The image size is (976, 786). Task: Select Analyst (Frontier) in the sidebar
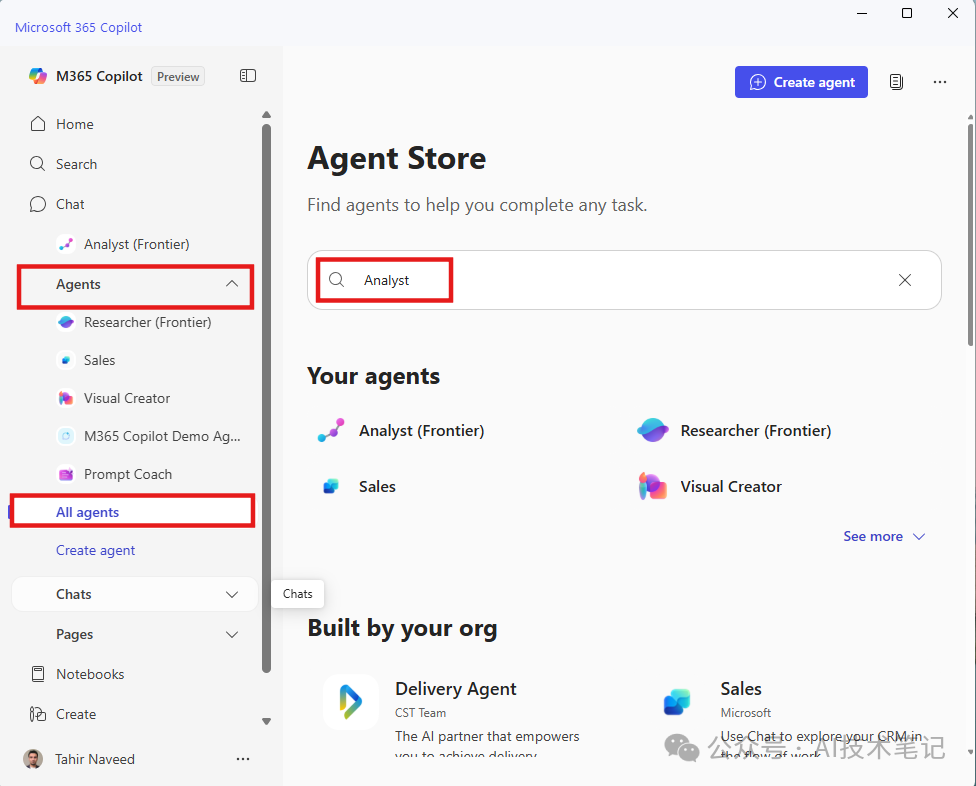coord(136,244)
